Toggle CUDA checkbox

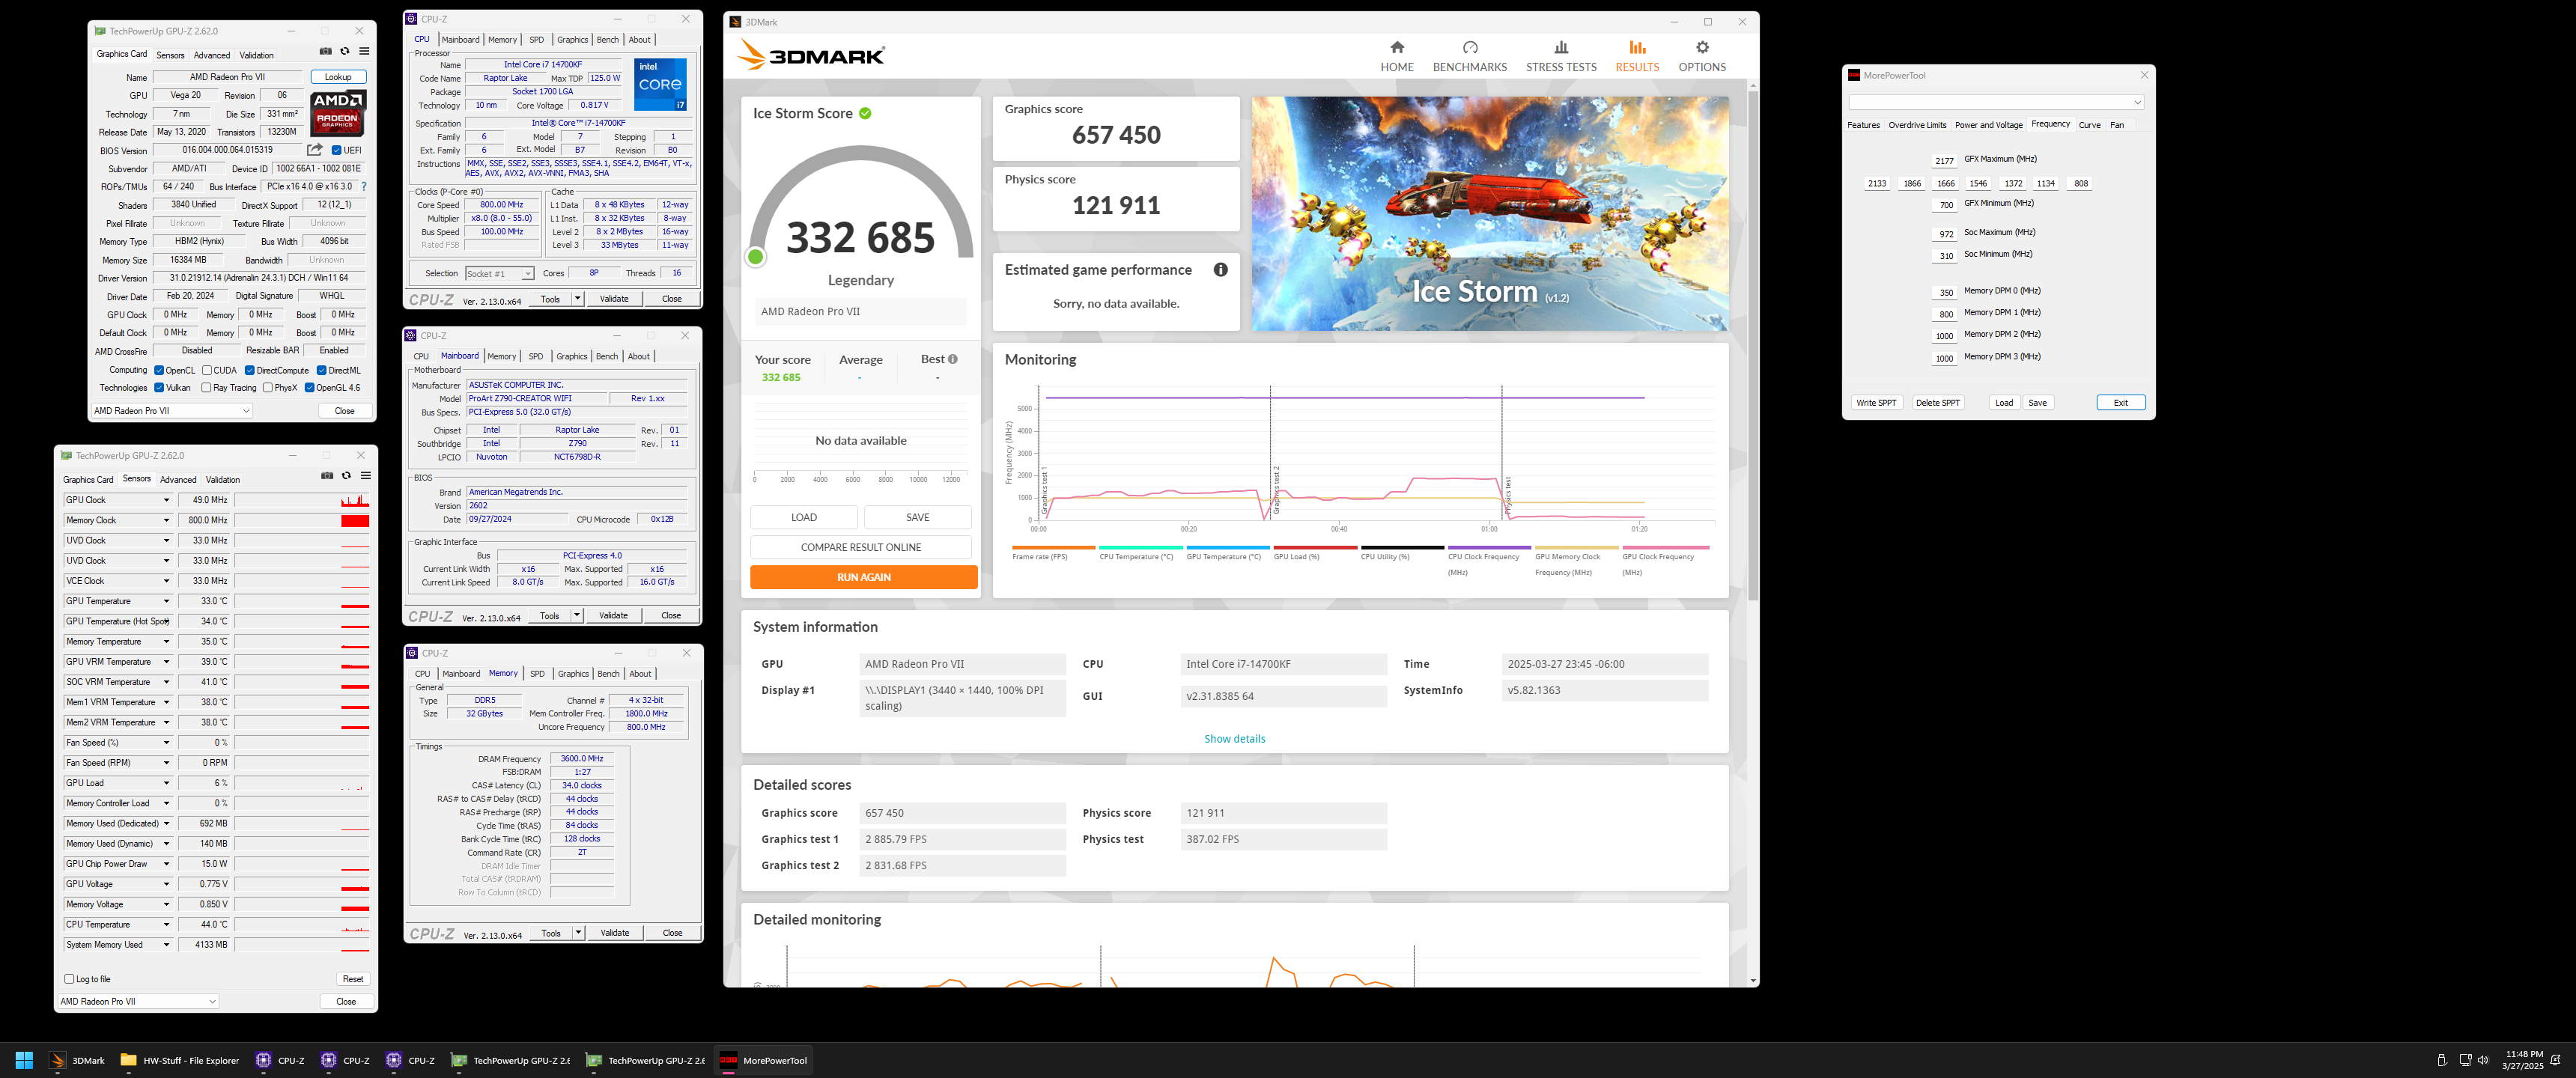pos(206,370)
